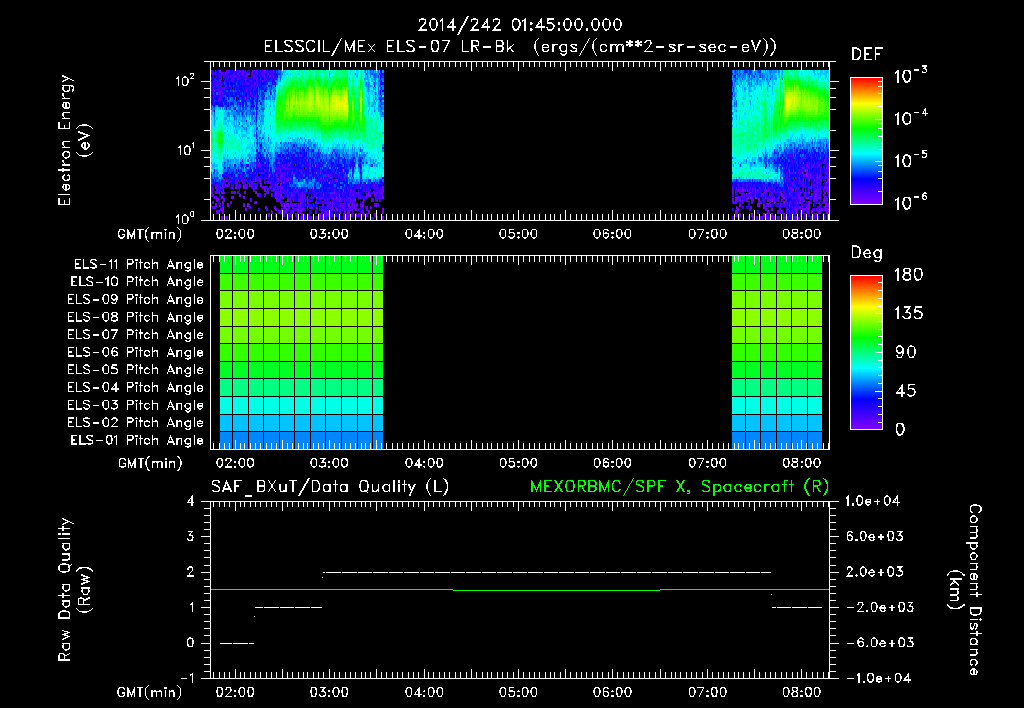Select the ELS-11 Pitch Angle label
This screenshot has width=1024, height=708.
point(138,265)
